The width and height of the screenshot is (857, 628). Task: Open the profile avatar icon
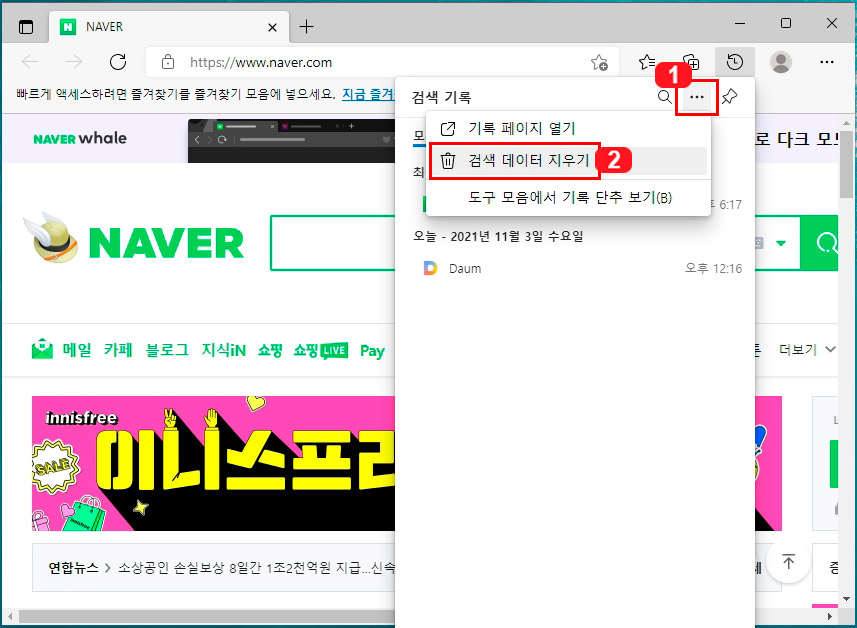[780, 62]
